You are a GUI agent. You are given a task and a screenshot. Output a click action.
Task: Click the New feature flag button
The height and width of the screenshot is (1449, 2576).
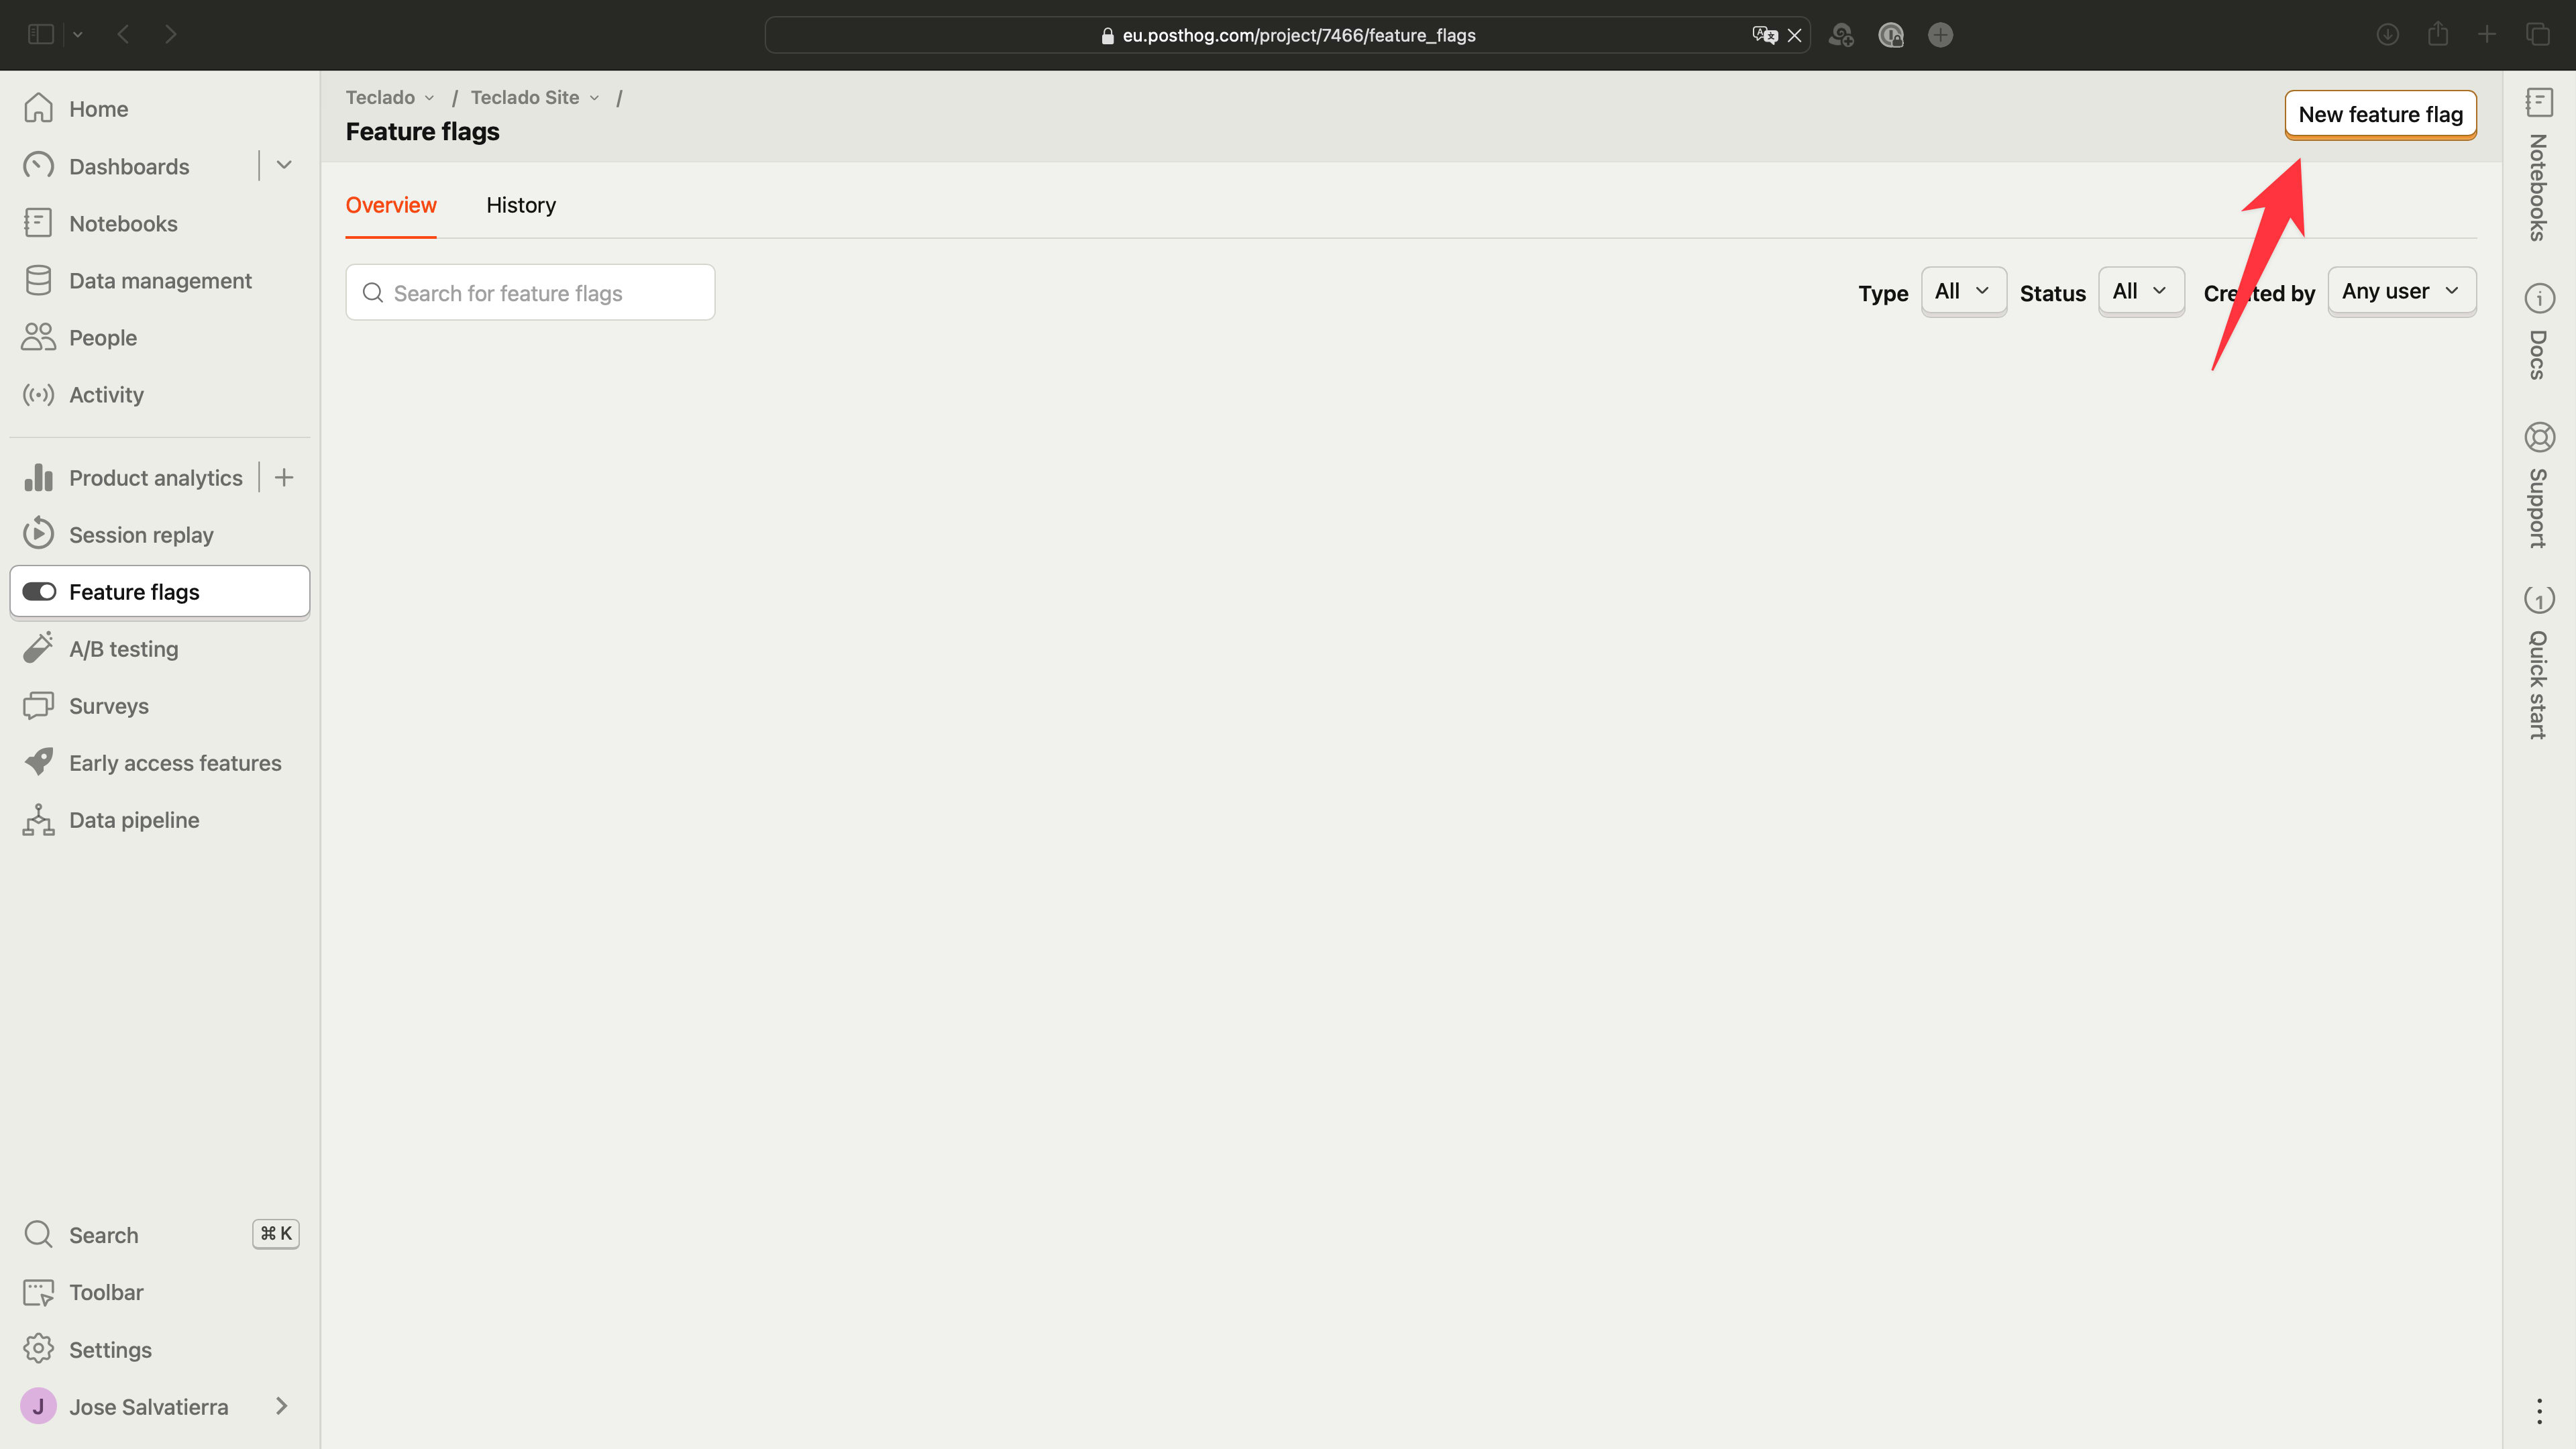[2381, 113]
